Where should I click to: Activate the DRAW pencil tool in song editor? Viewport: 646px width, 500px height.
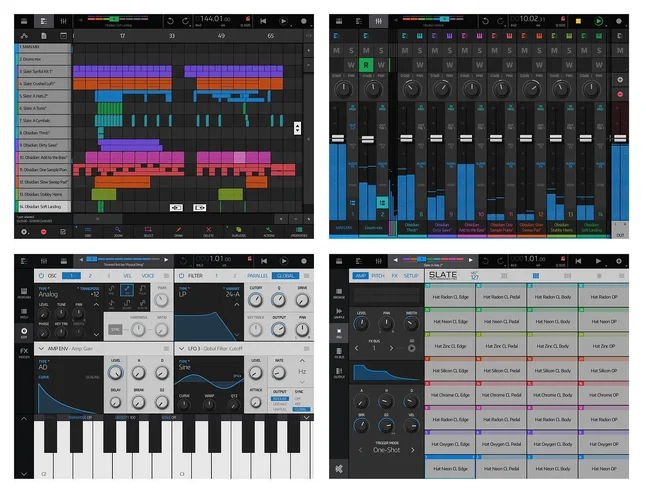(x=178, y=231)
